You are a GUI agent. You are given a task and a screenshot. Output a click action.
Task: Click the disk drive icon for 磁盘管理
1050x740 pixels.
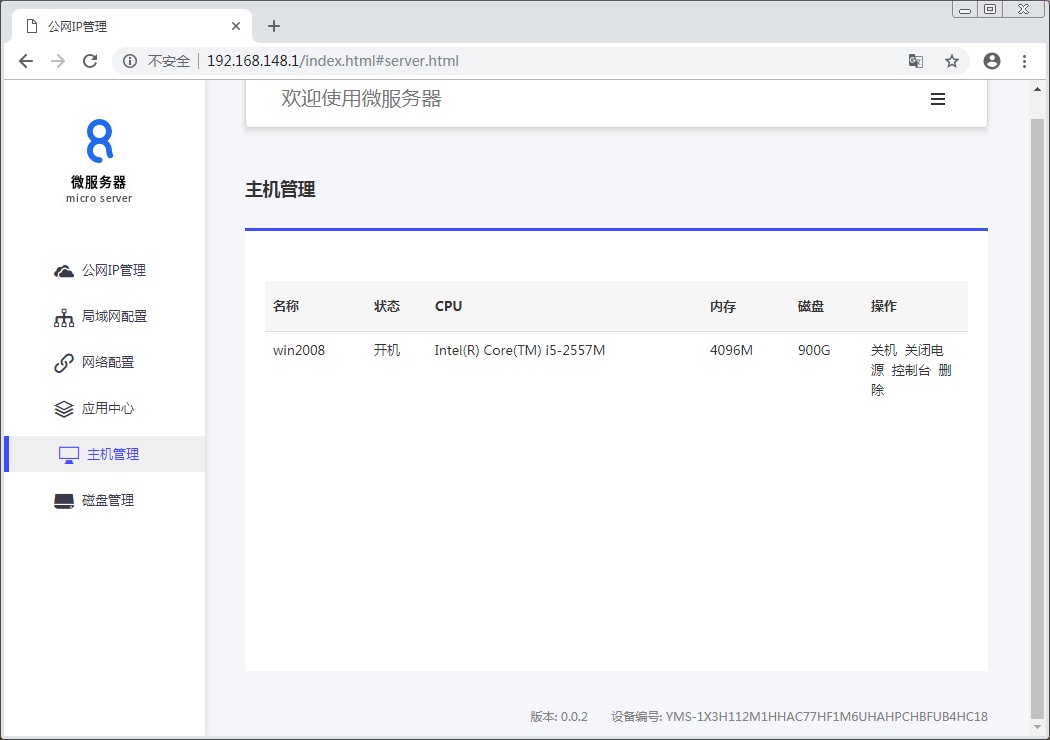pyautogui.click(x=64, y=501)
